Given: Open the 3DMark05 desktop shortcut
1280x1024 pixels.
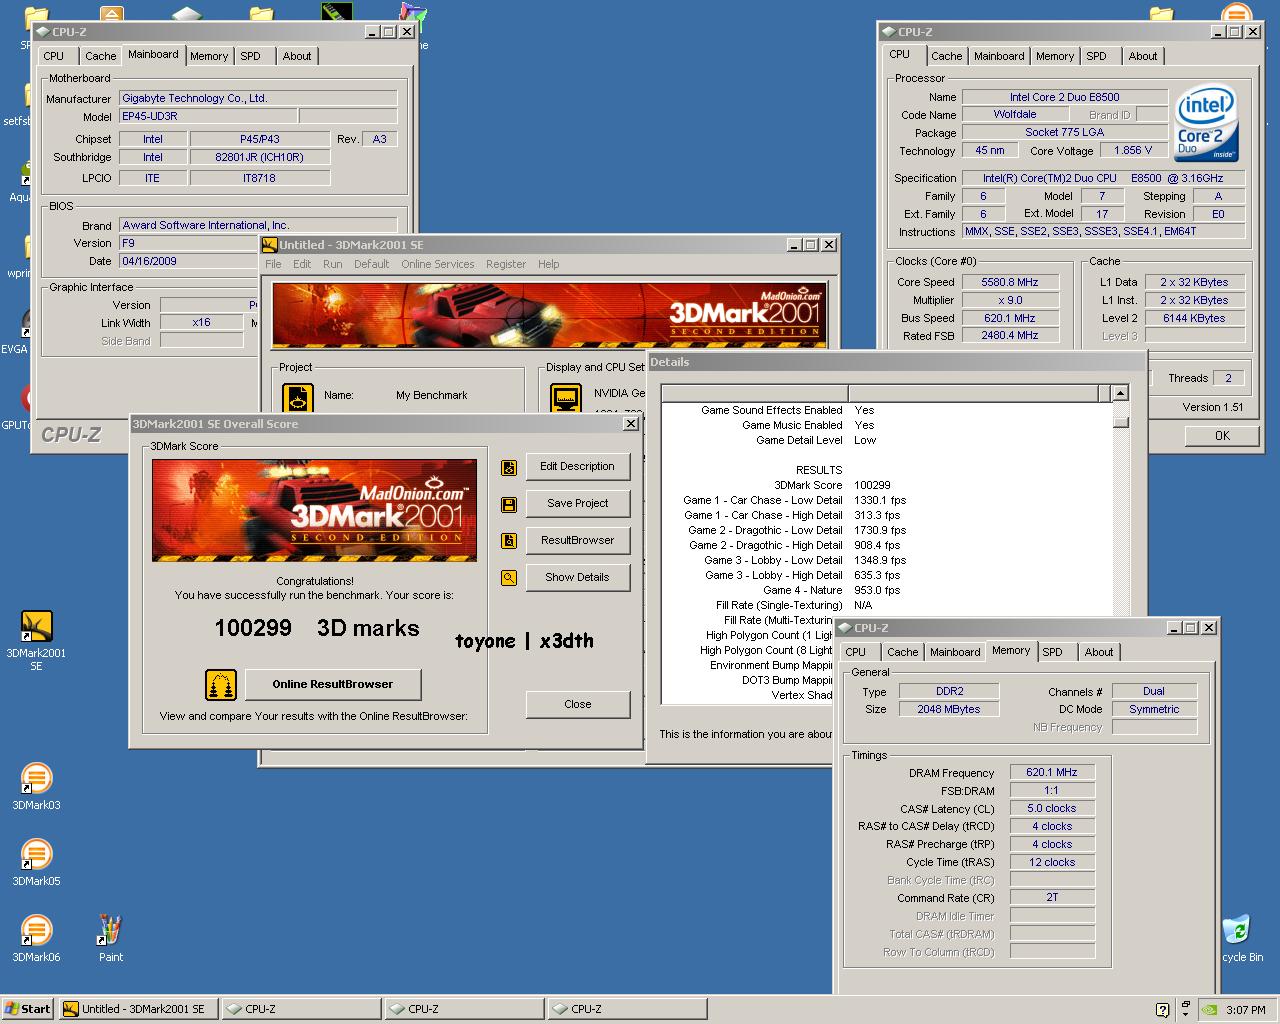Looking at the screenshot, I should 36,854.
